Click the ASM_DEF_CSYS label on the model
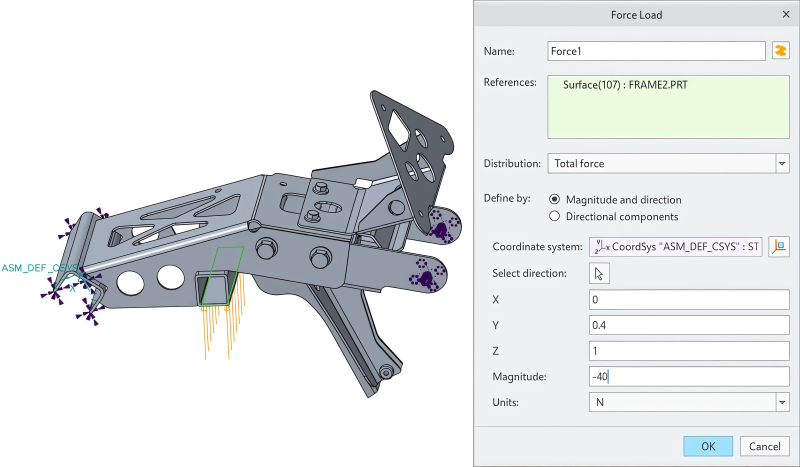Screen dimensions: 800x467 [40, 268]
